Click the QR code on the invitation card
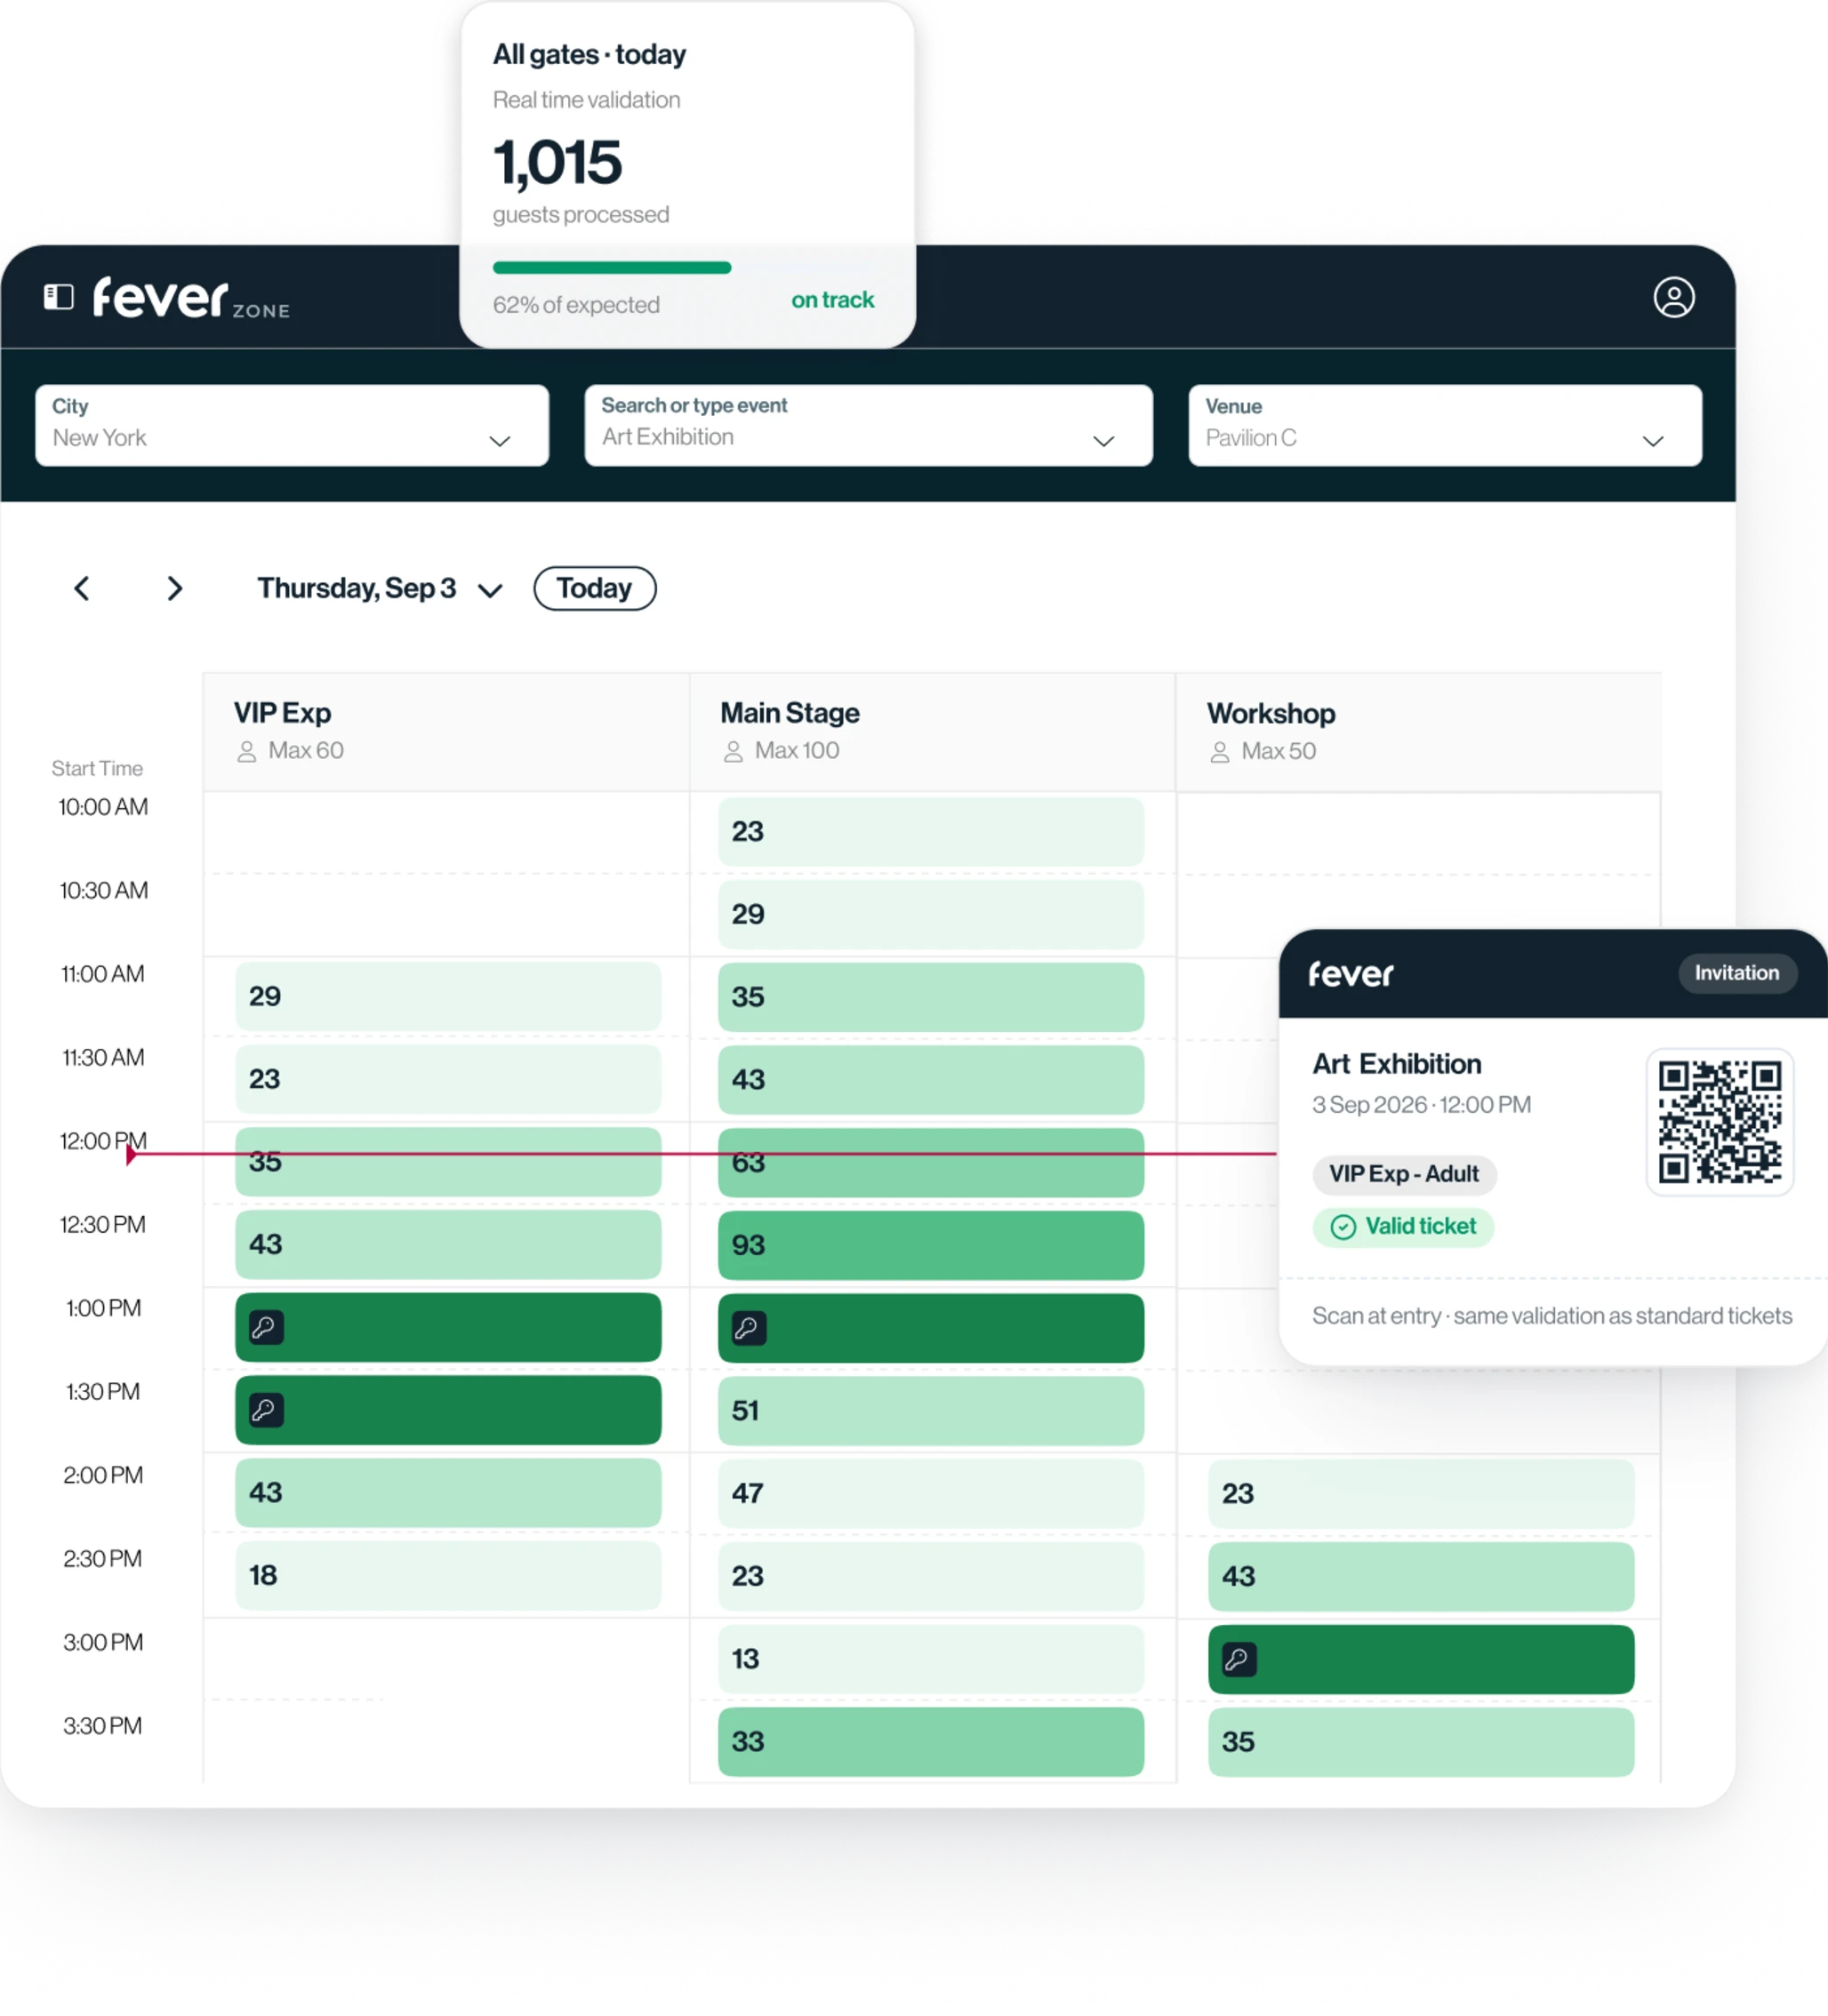Image resolution: width=1828 pixels, height=2016 pixels. 1720,1122
